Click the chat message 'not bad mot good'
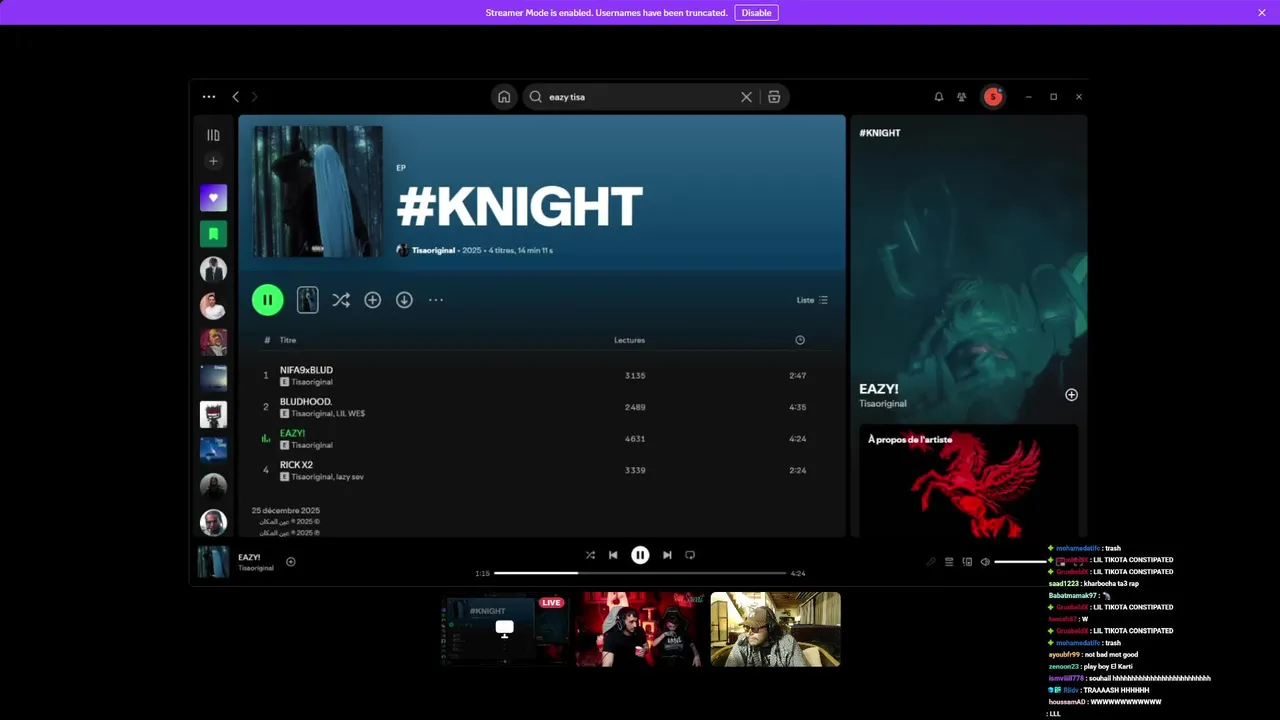The width and height of the screenshot is (1280, 720). [x=1110, y=655]
